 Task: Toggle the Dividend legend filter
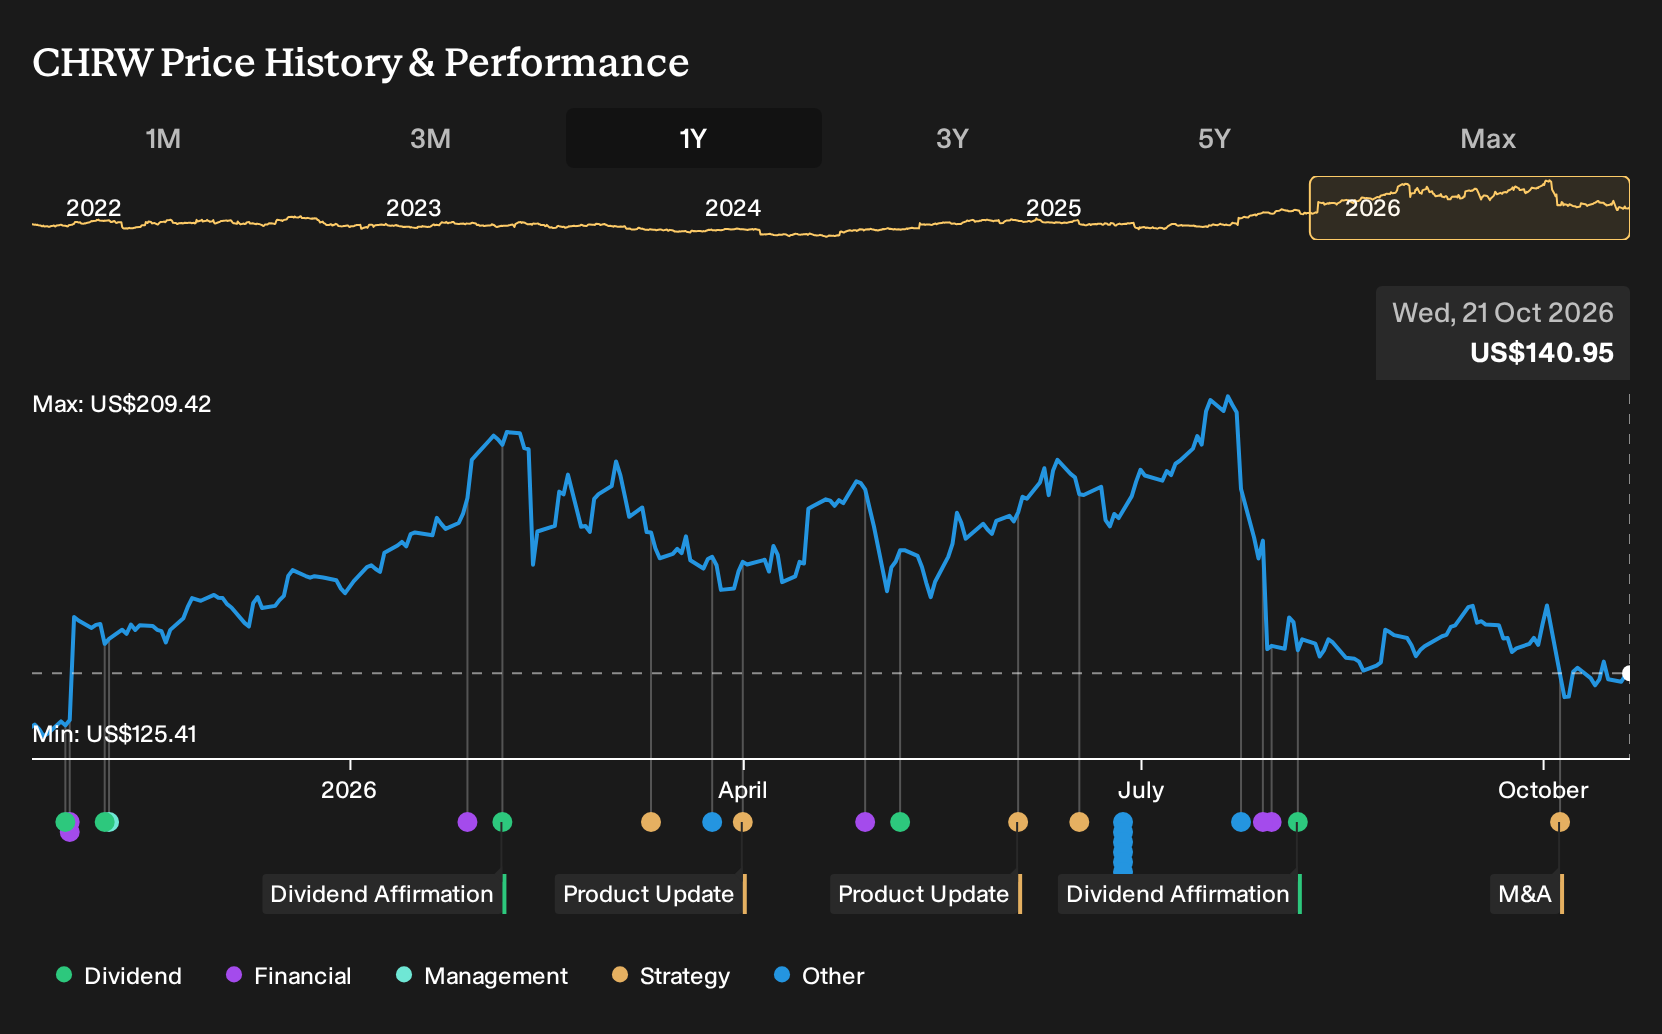(x=119, y=976)
